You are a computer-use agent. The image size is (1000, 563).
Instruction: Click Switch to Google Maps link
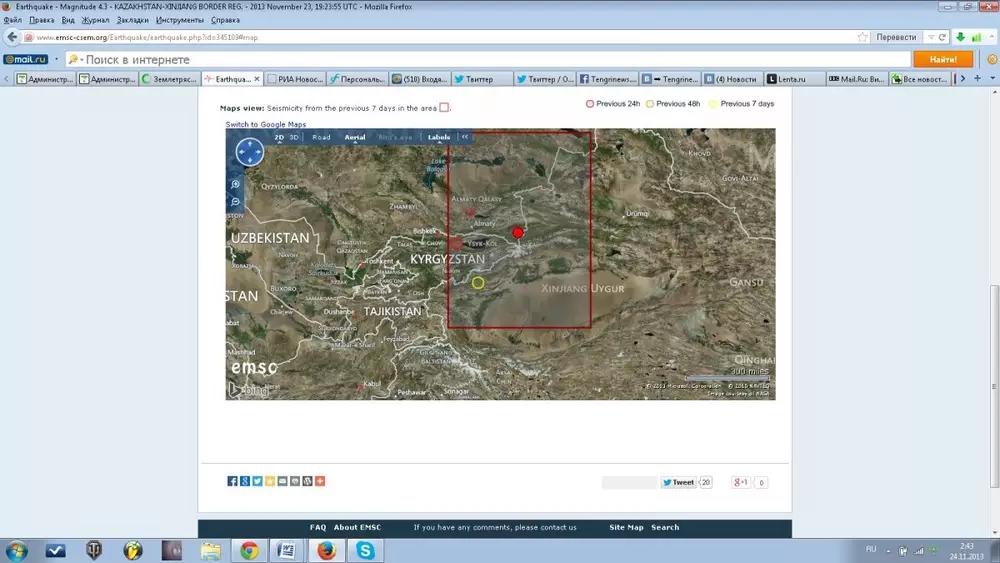[266, 125]
